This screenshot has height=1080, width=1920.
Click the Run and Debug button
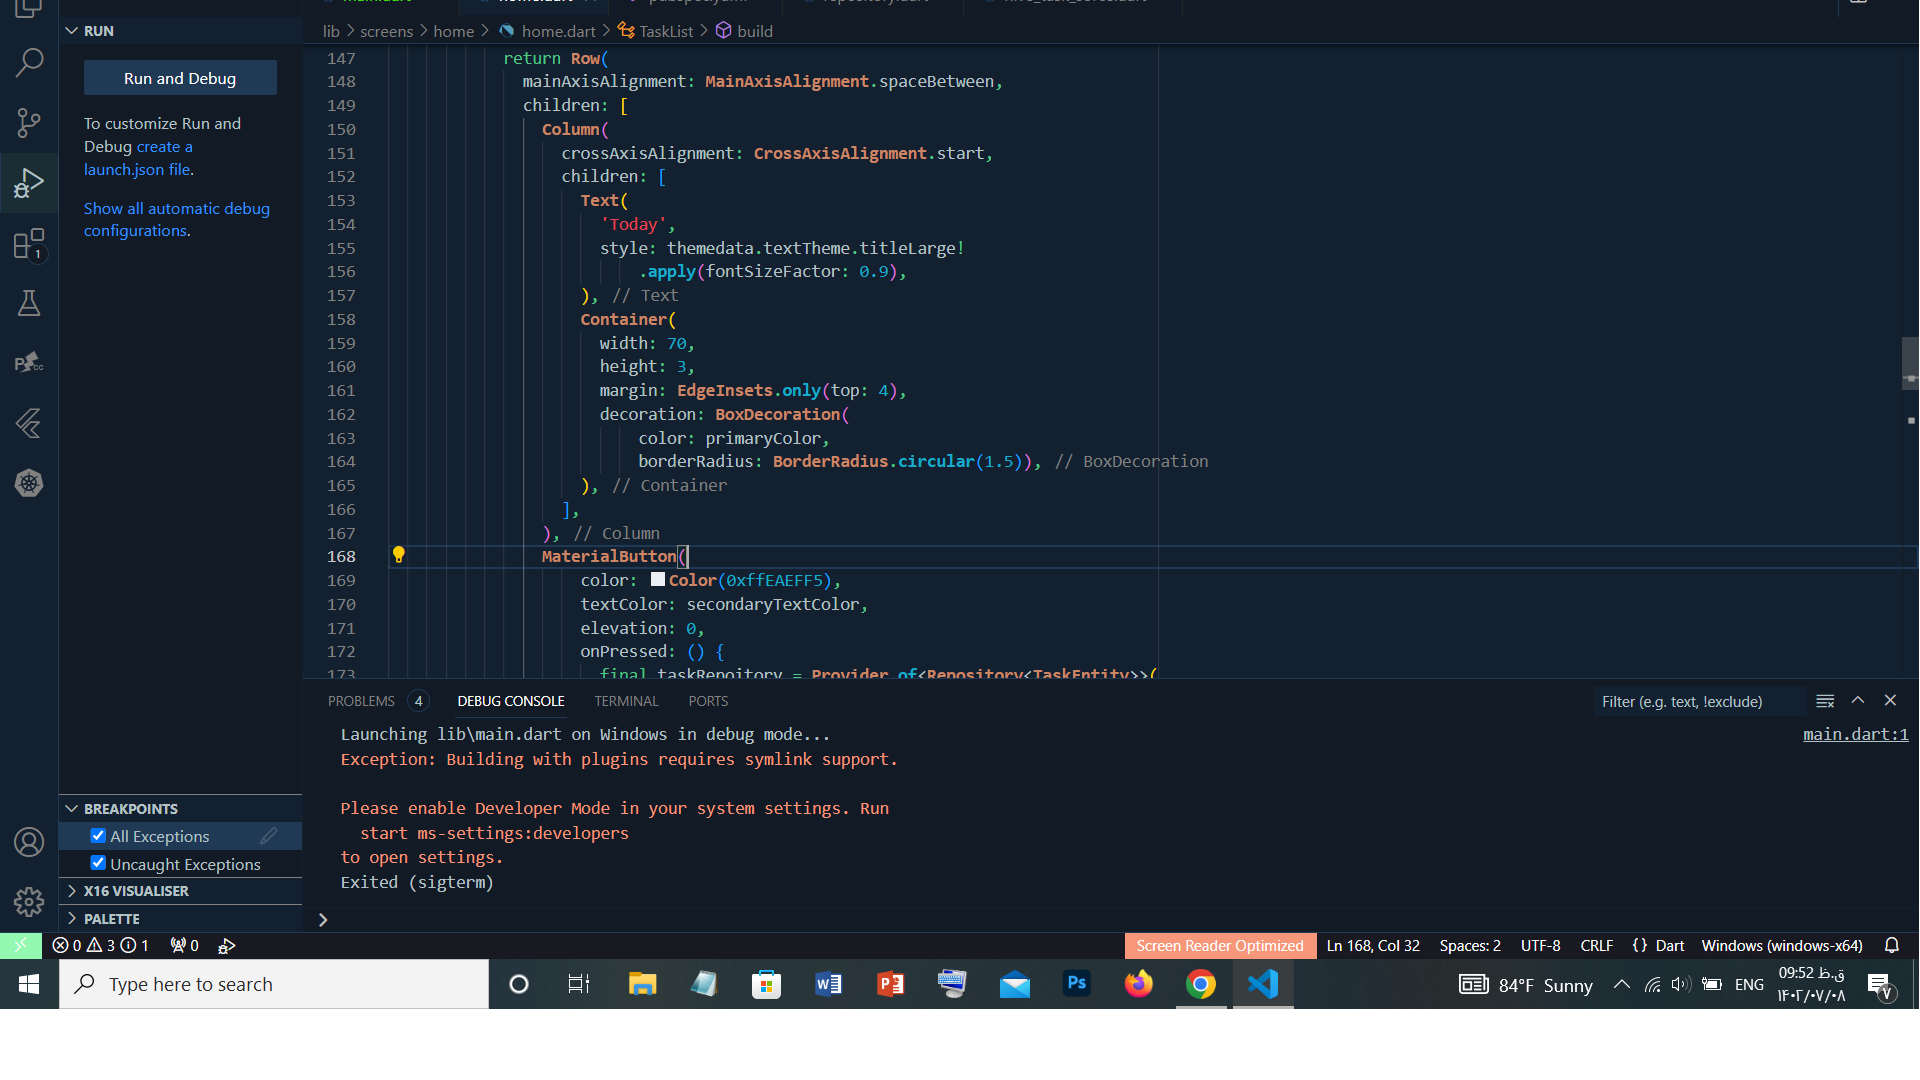click(x=180, y=78)
